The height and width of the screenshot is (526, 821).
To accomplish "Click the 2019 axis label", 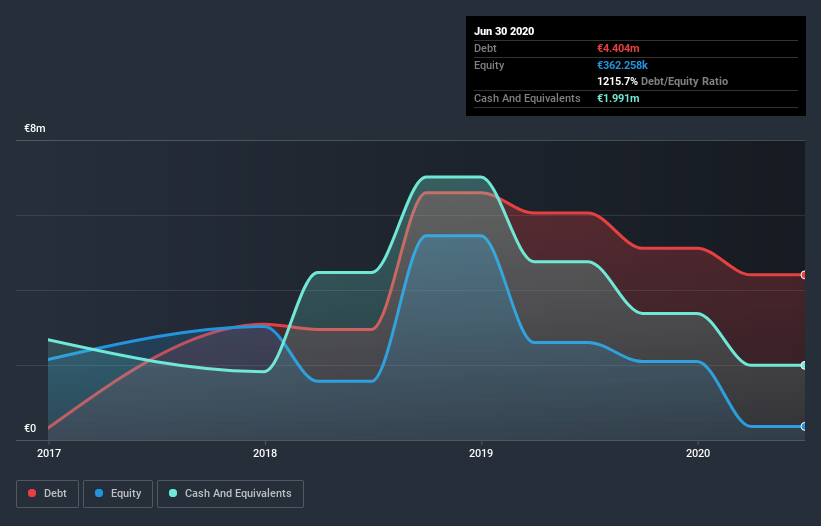I will coord(481,453).
